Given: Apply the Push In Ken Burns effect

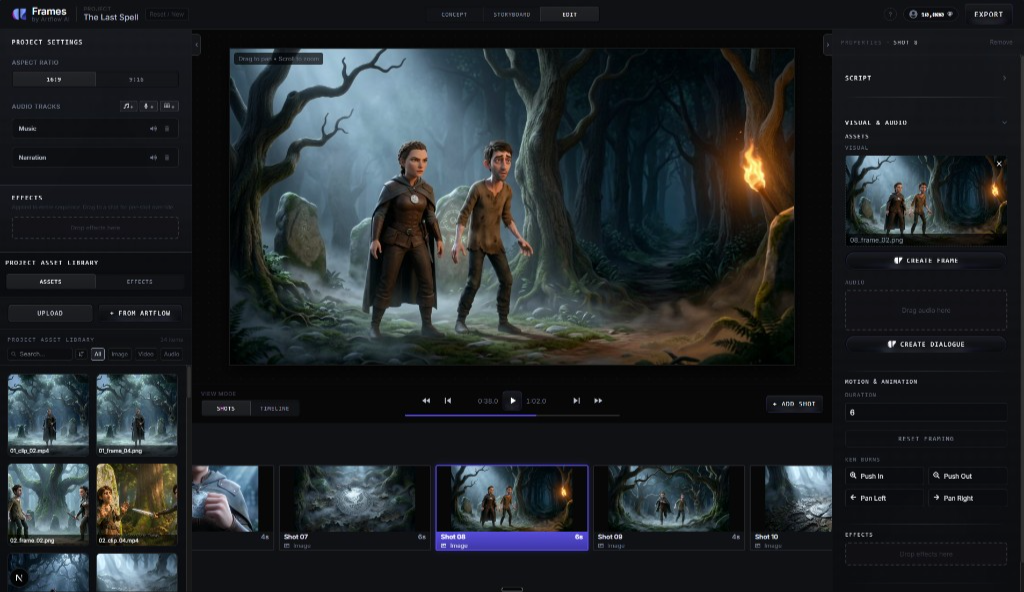Looking at the screenshot, I should pyautogui.click(x=885, y=476).
